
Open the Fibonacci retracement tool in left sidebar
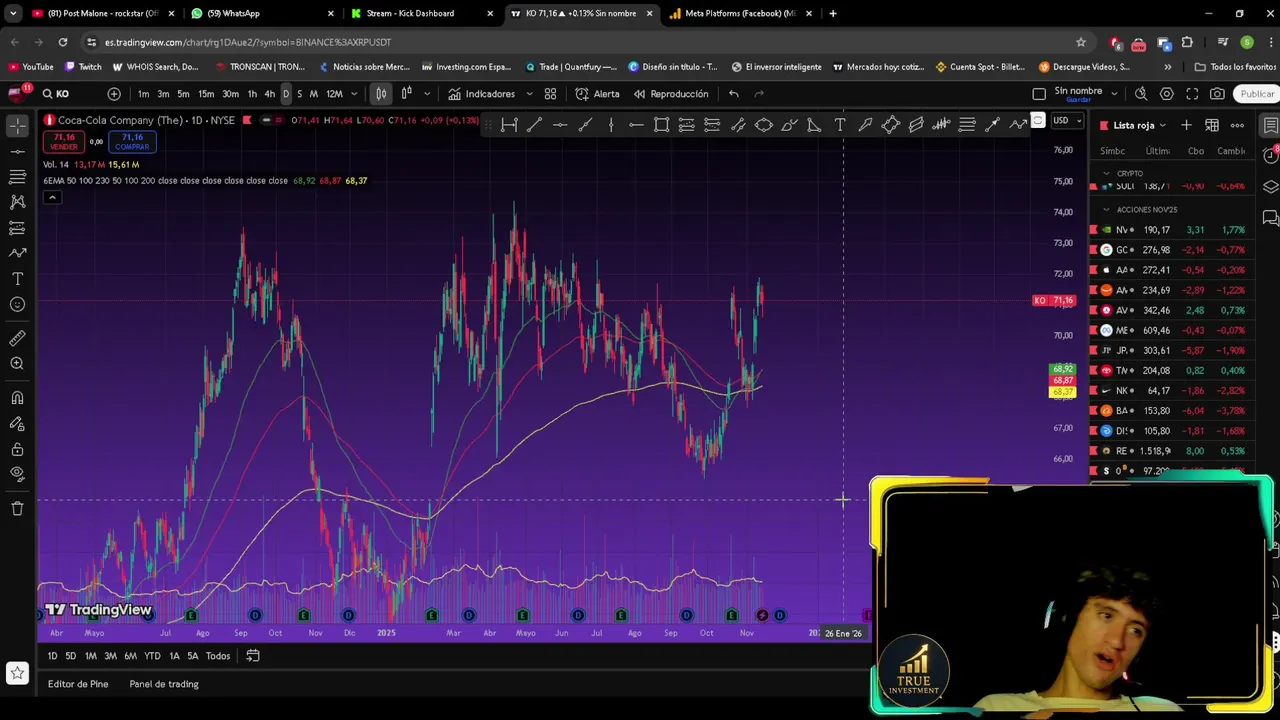[x=17, y=177]
